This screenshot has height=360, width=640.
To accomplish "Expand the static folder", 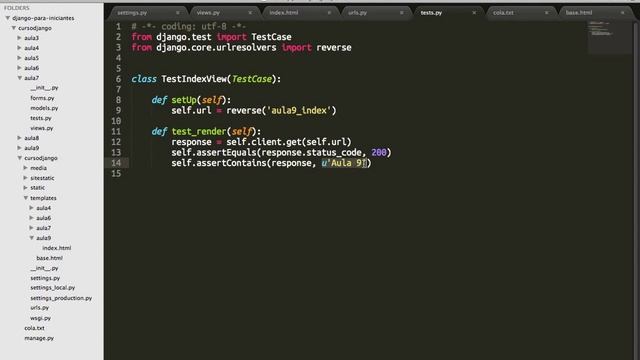I will click(25, 188).
